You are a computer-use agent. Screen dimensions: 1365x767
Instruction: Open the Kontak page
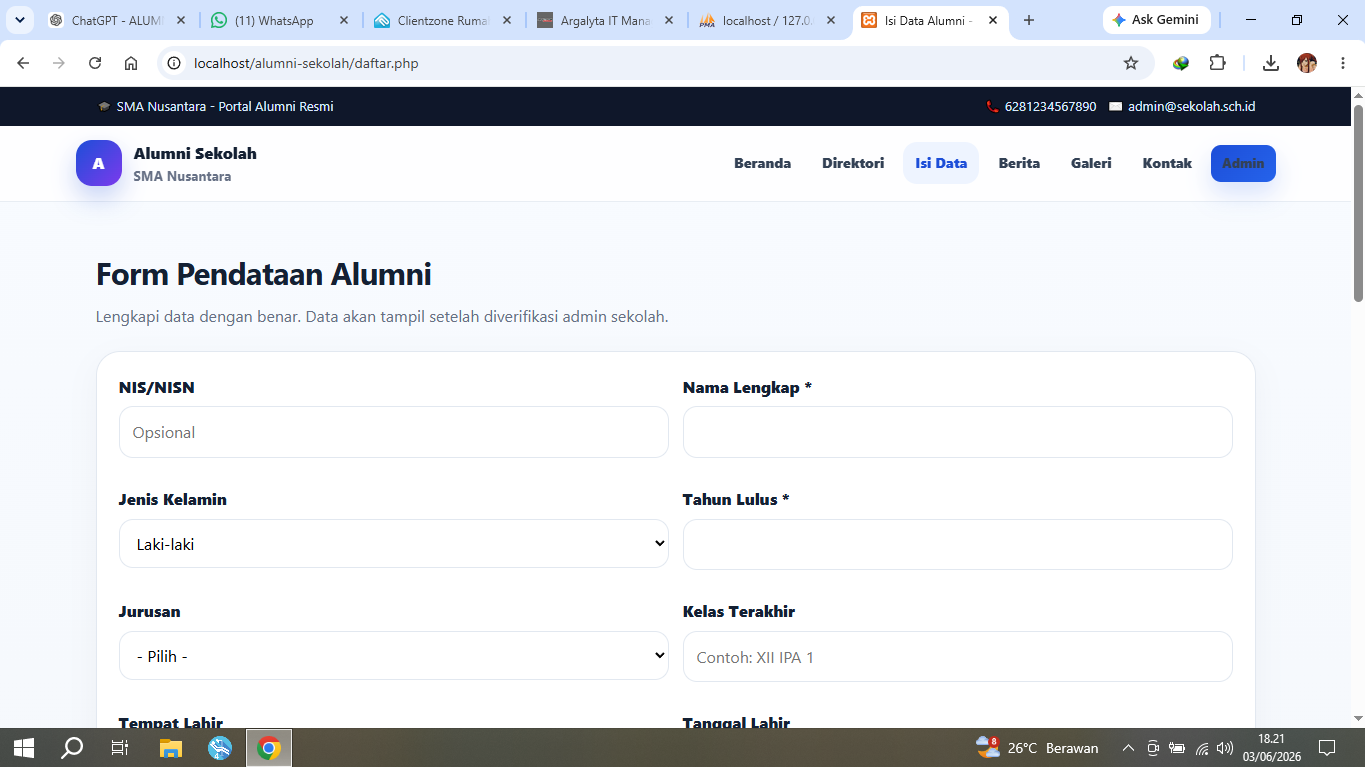tap(1167, 163)
